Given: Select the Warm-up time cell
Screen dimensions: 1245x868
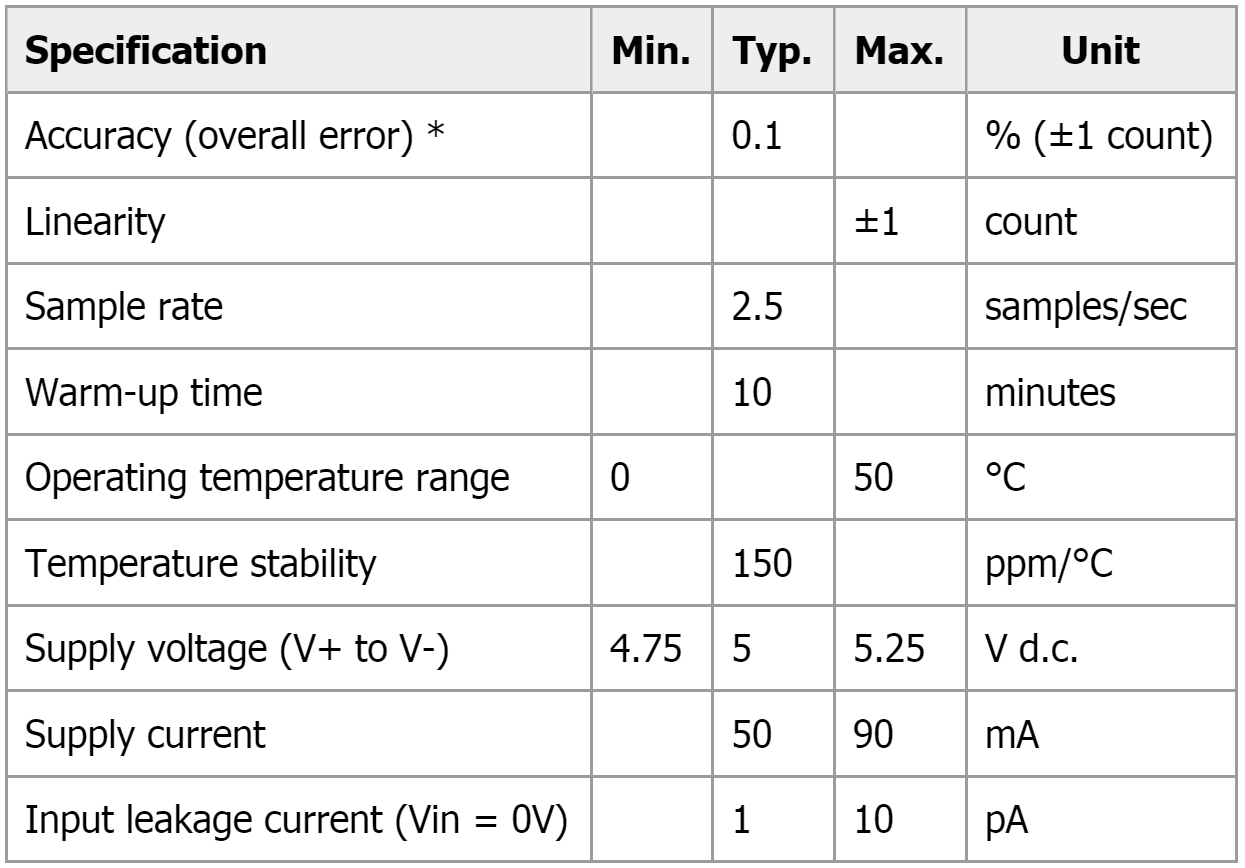Looking at the screenshot, I should 143,394.
